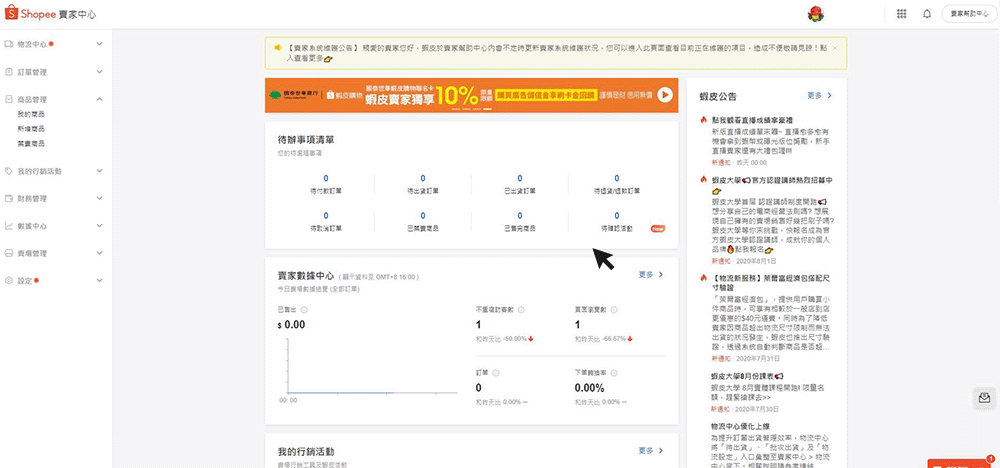Viewport: 1000px width, 468px height.
Task: Click the $ 0.00 sold amount
Action: click(x=291, y=325)
